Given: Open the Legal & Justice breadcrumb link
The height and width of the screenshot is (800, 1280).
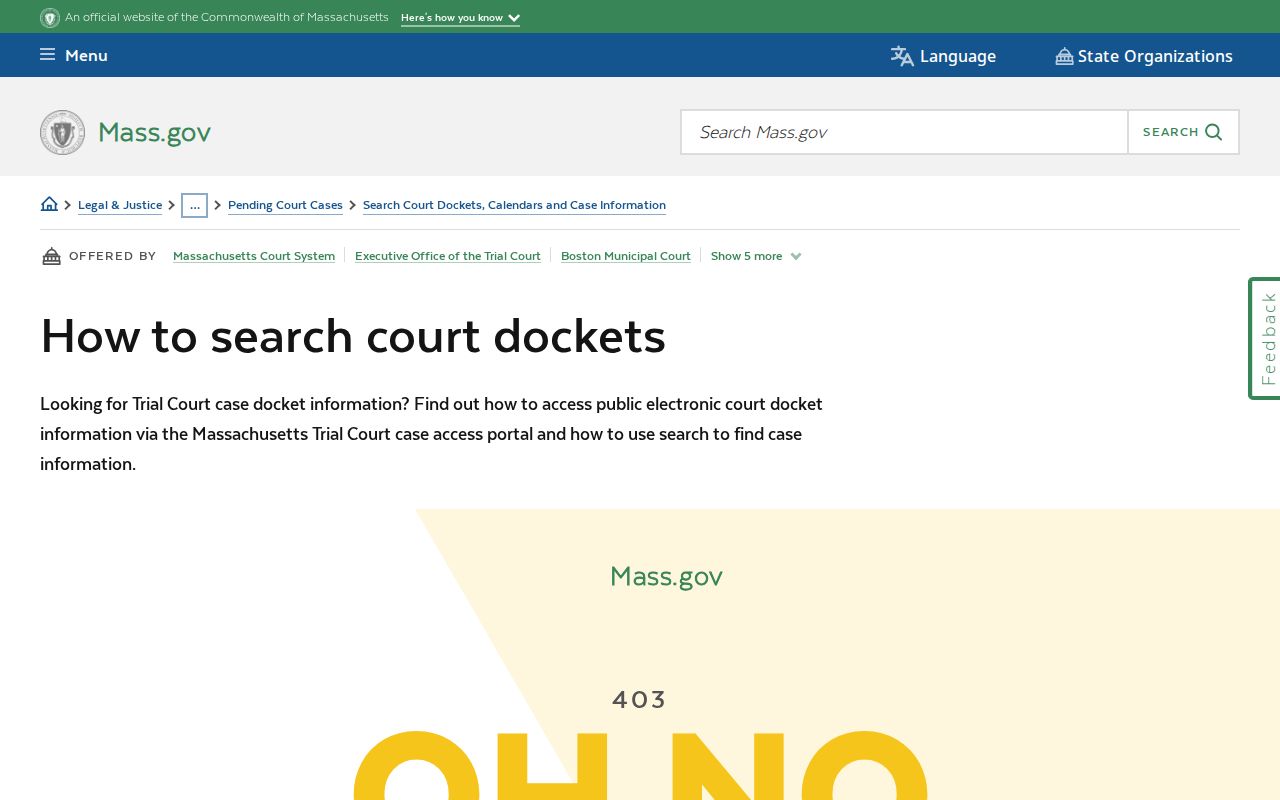Looking at the screenshot, I should 120,205.
